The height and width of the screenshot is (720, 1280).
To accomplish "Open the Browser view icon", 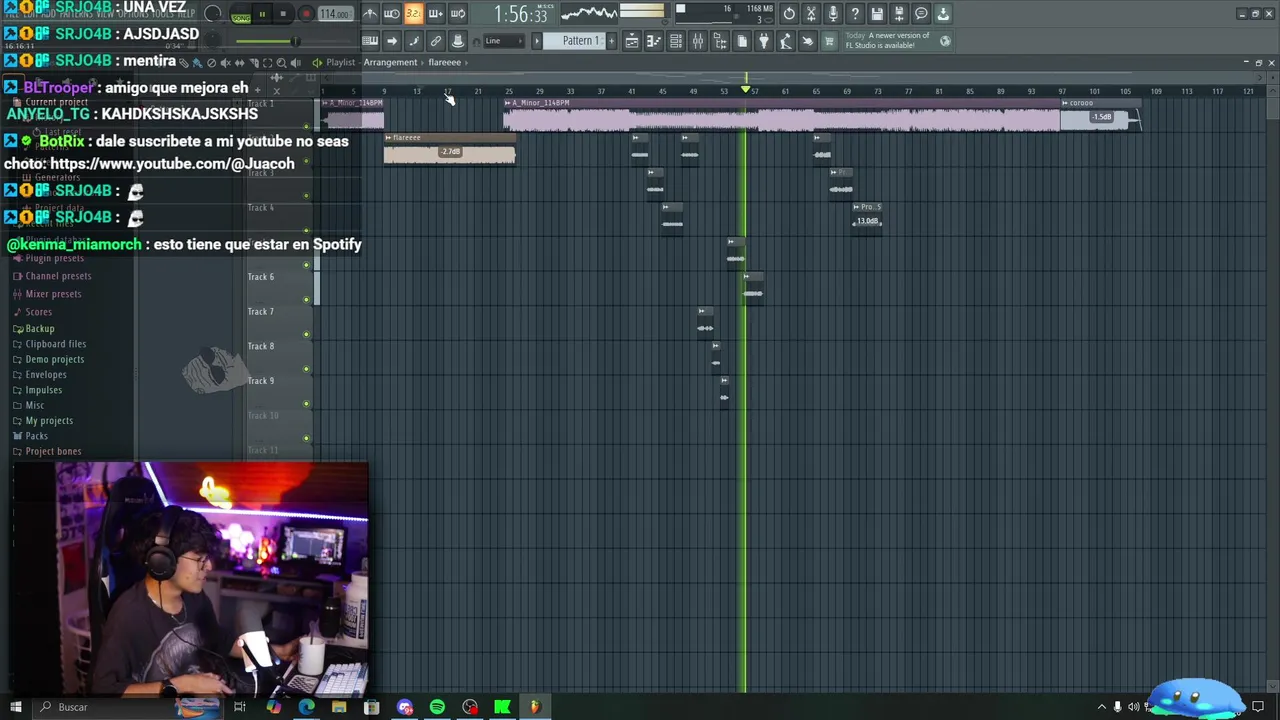I will pos(720,41).
